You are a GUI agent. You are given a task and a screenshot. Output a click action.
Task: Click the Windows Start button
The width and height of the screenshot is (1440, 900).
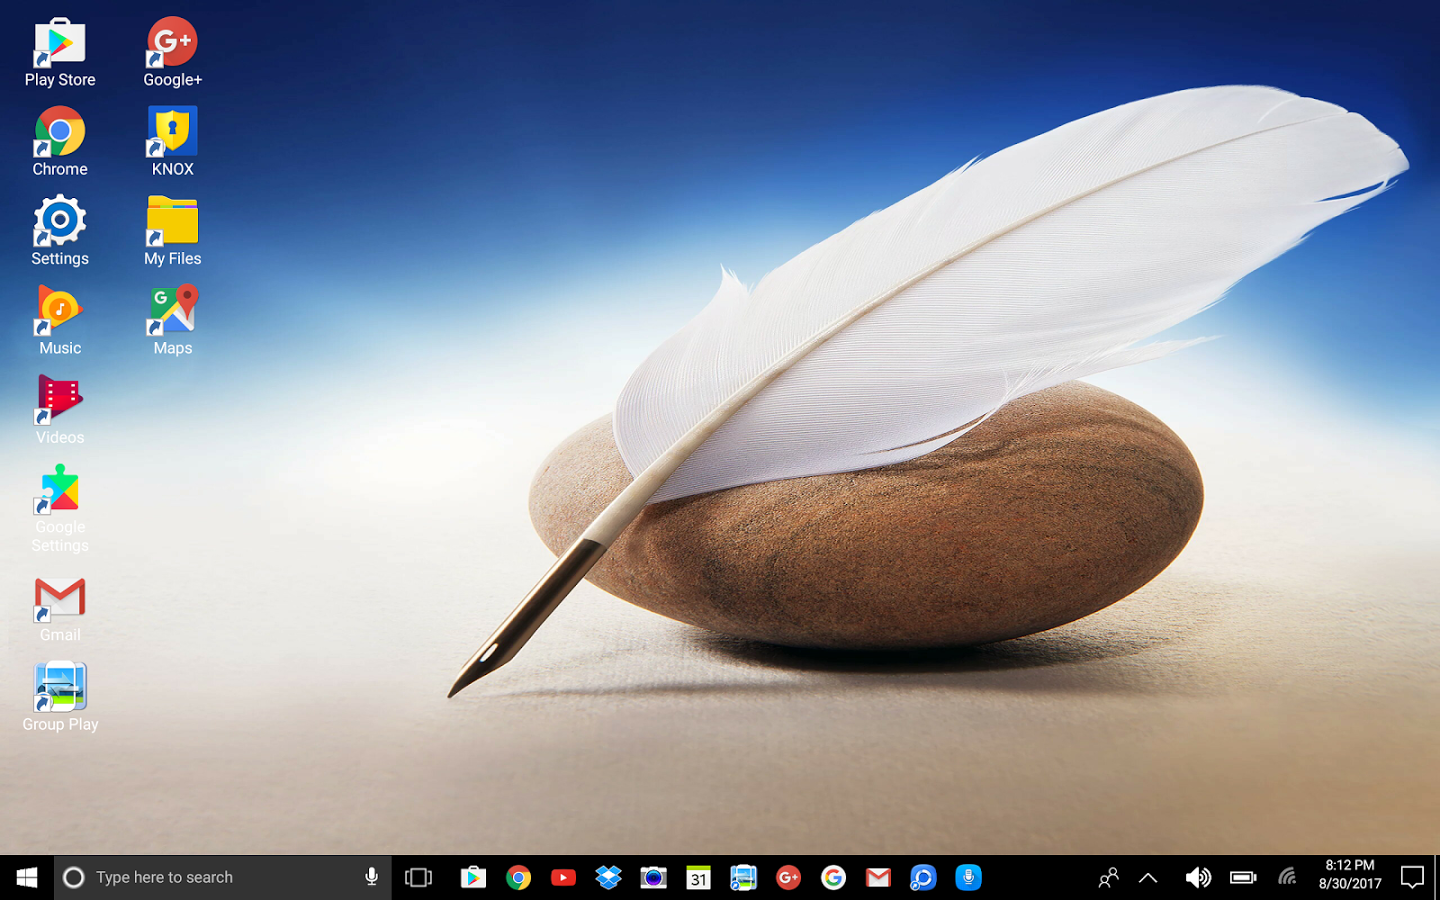point(27,877)
